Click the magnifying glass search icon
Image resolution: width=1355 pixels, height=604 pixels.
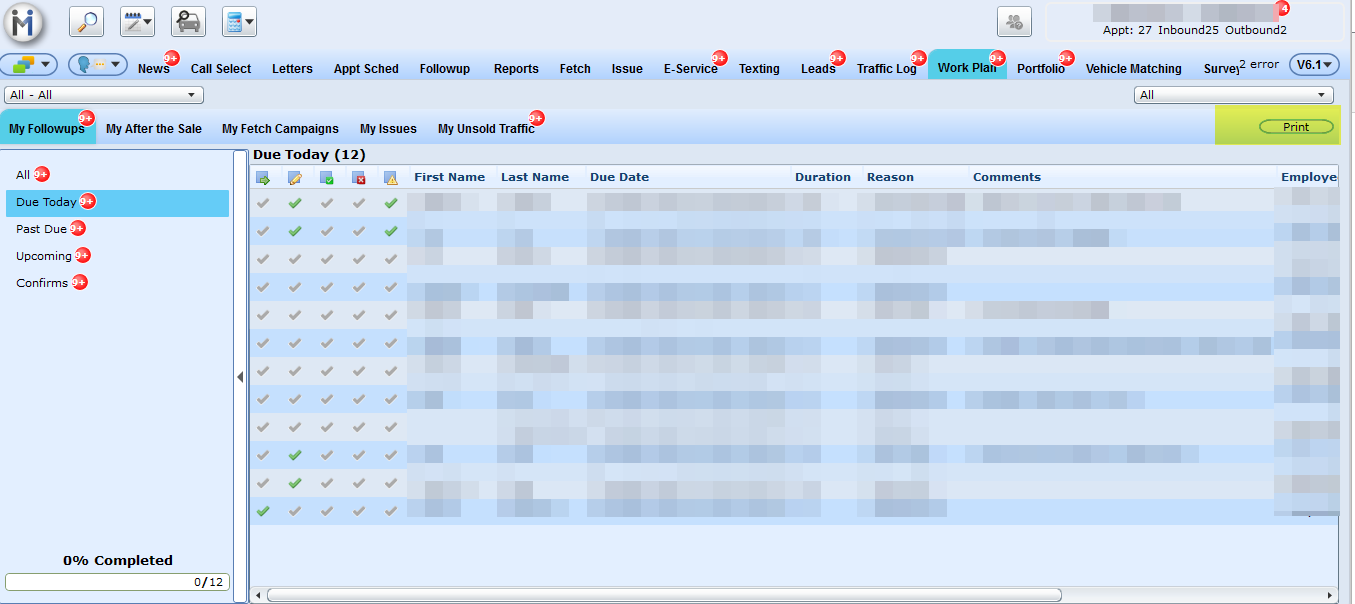pyautogui.click(x=87, y=21)
